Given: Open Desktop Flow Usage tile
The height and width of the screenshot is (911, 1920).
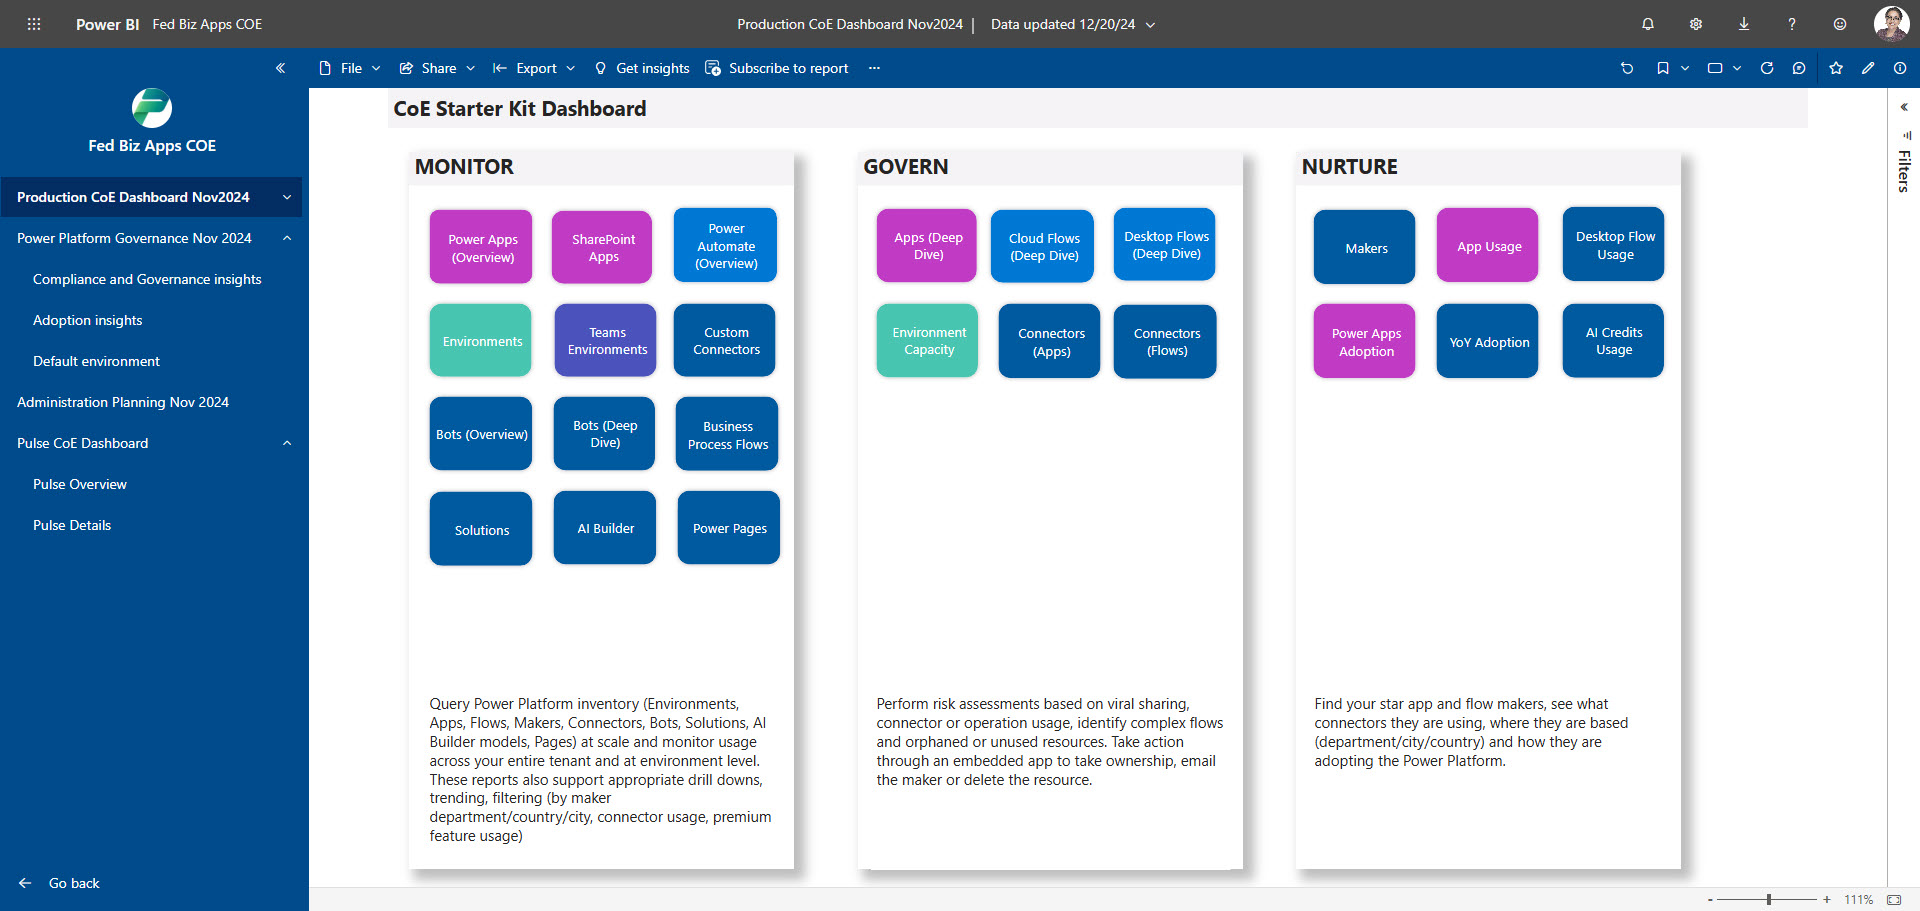Looking at the screenshot, I should (x=1614, y=244).
